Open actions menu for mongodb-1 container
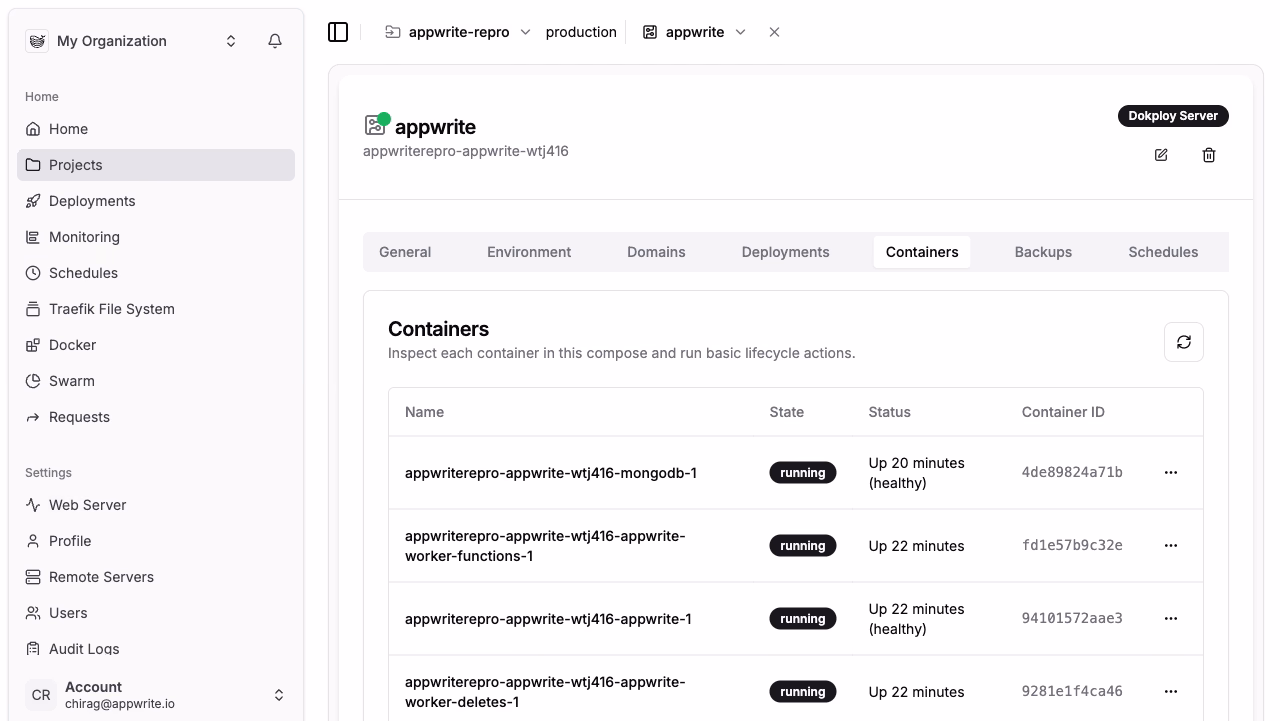1280x721 pixels. point(1171,473)
